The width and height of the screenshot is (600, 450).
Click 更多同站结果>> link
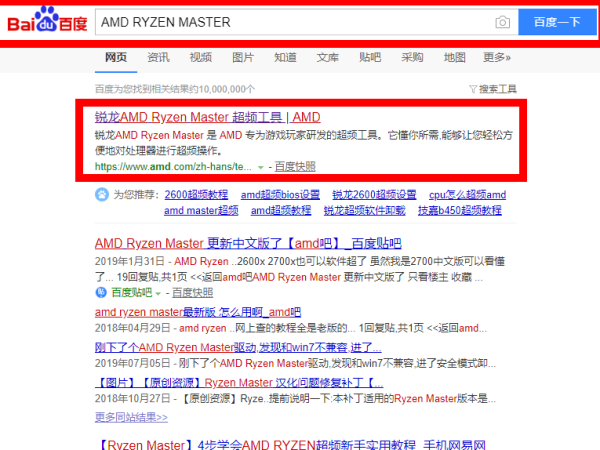131,416
